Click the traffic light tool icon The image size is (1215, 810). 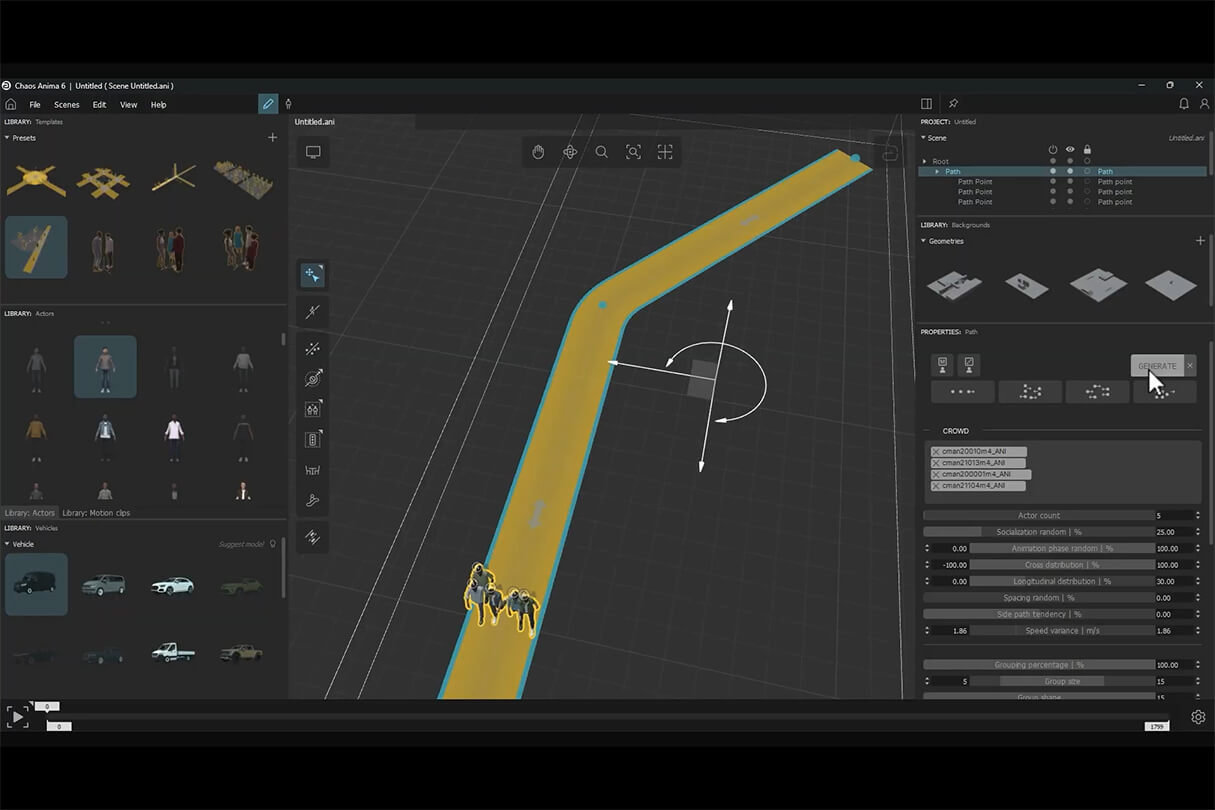click(313, 439)
